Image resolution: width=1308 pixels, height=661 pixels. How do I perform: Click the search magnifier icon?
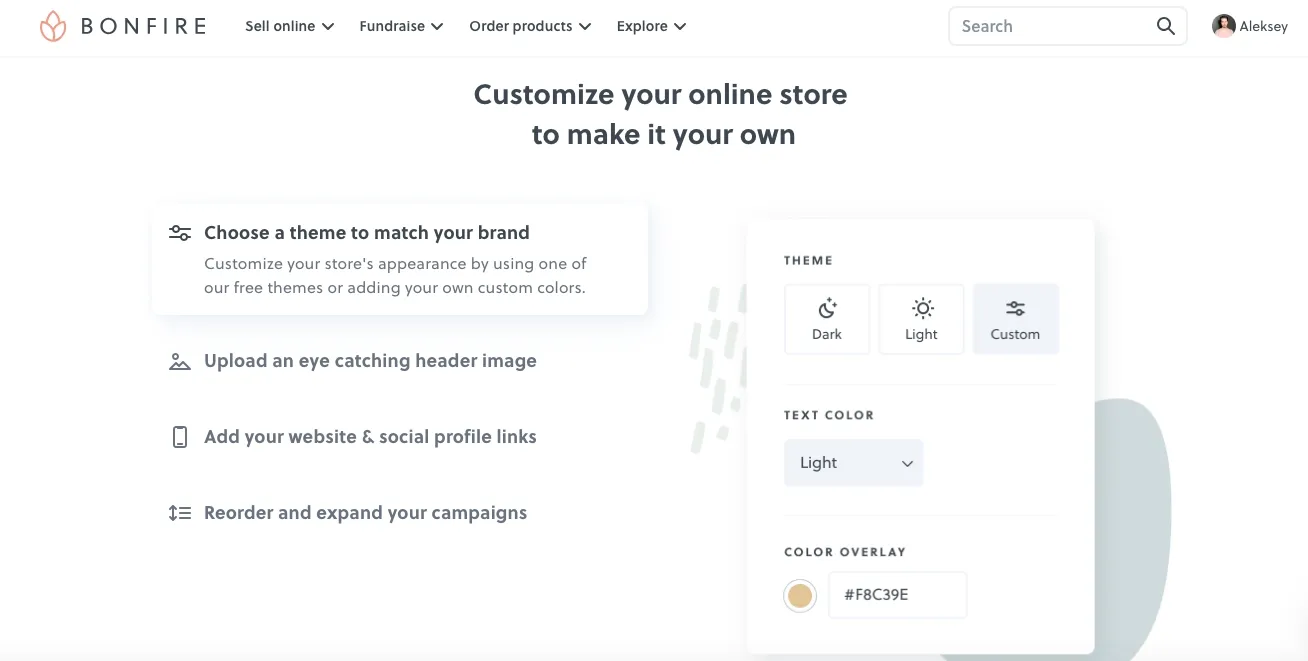pos(1165,27)
